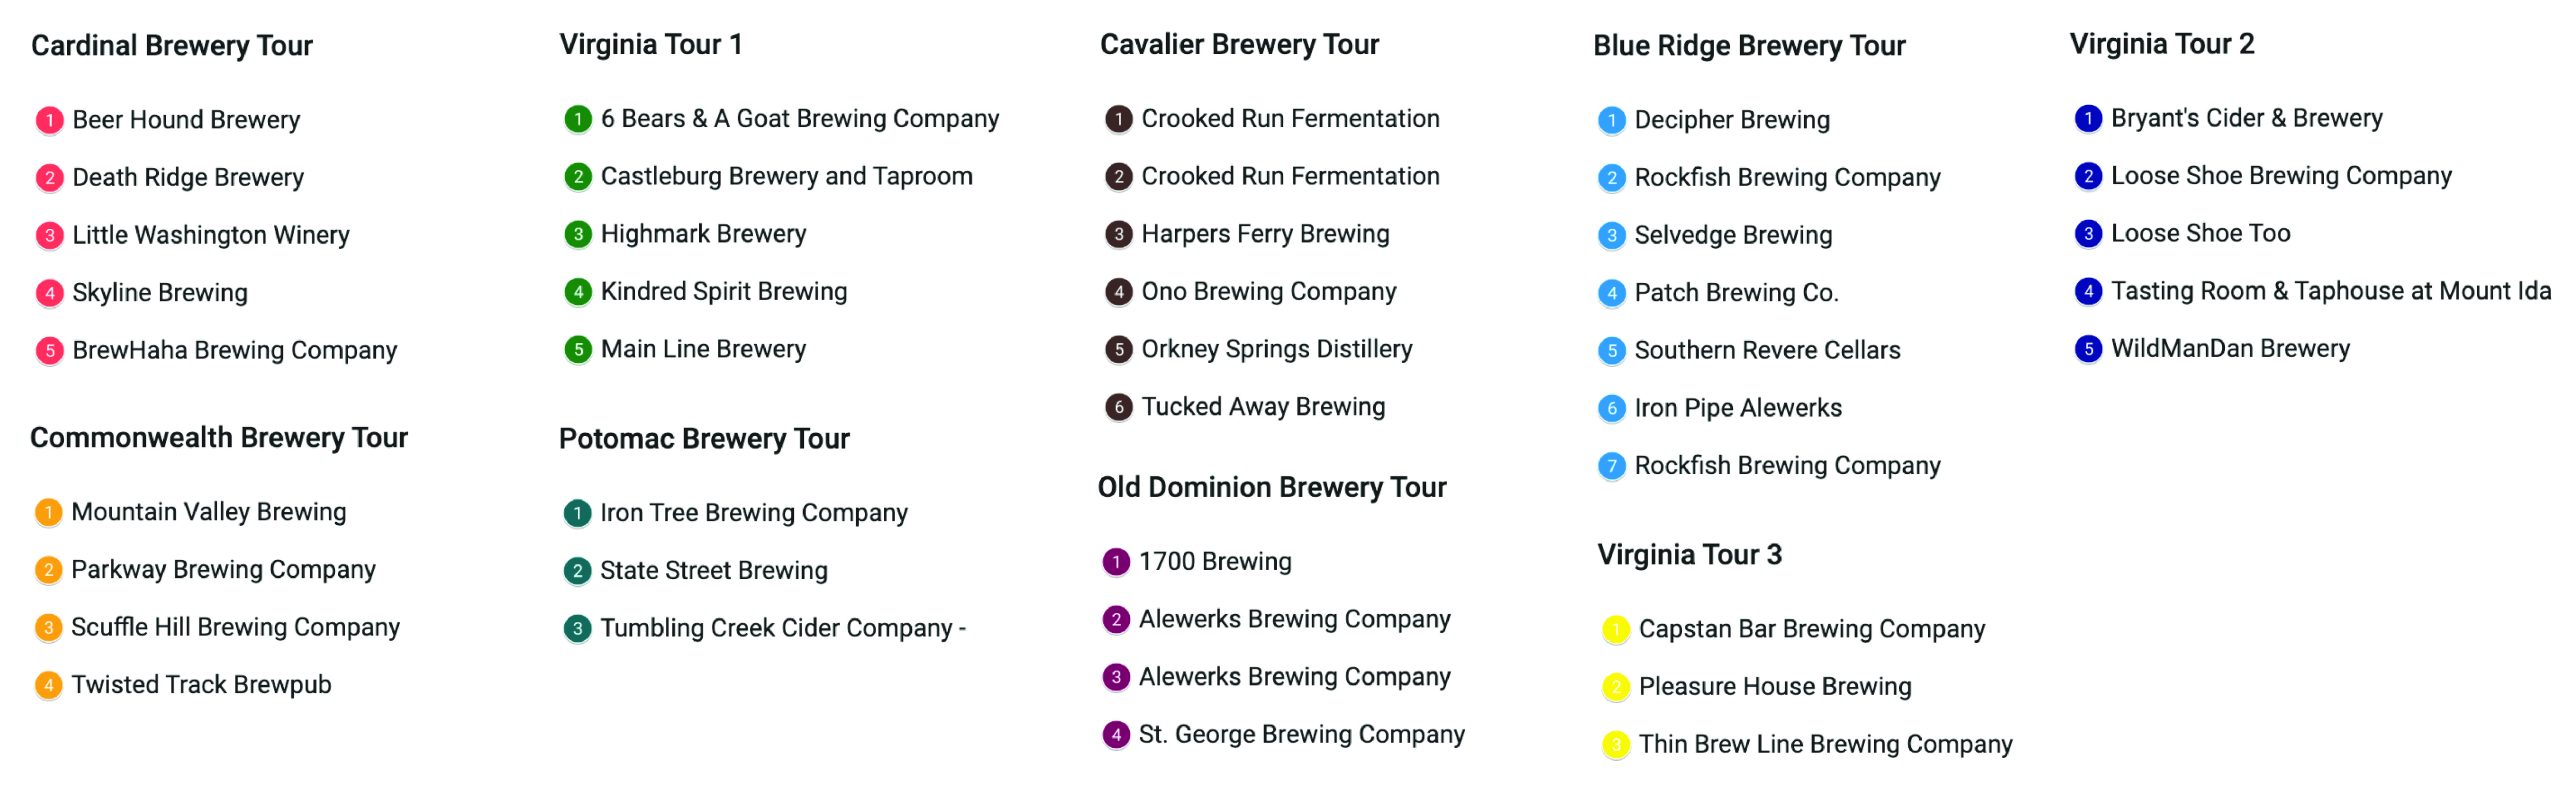Select red marker 3 for Little Washington Winery
The width and height of the screenshot is (2560, 786).
pyautogui.click(x=49, y=236)
